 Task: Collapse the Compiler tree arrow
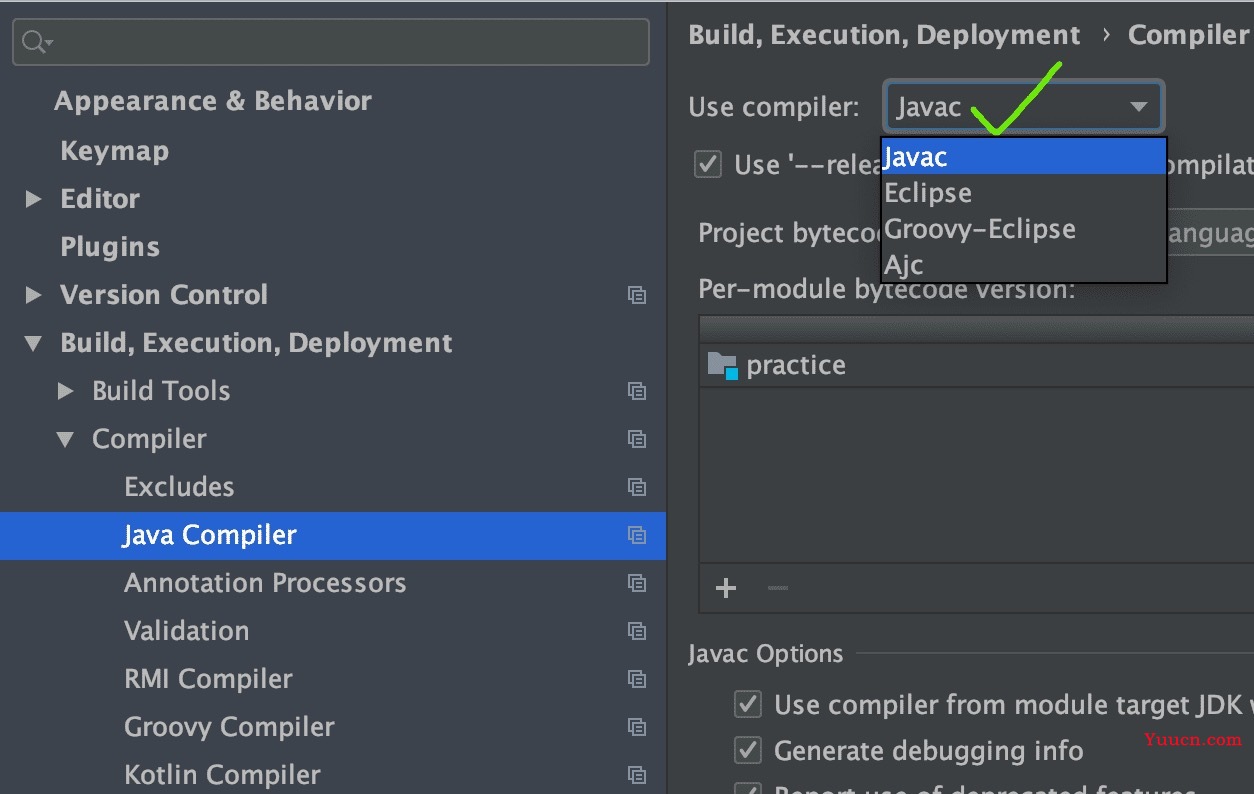pos(66,439)
